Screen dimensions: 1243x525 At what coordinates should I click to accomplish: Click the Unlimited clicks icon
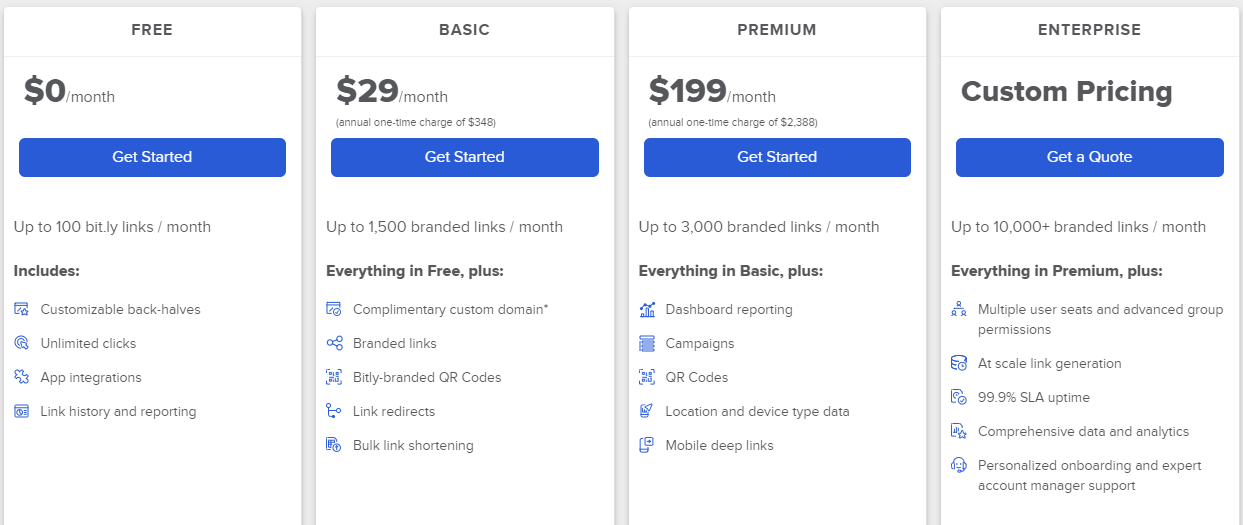(x=22, y=343)
